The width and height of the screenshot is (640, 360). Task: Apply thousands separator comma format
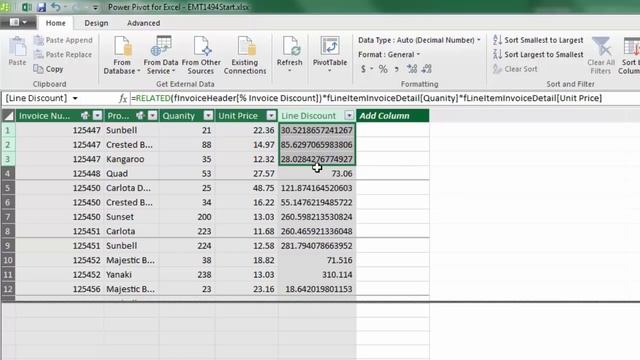[396, 69]
